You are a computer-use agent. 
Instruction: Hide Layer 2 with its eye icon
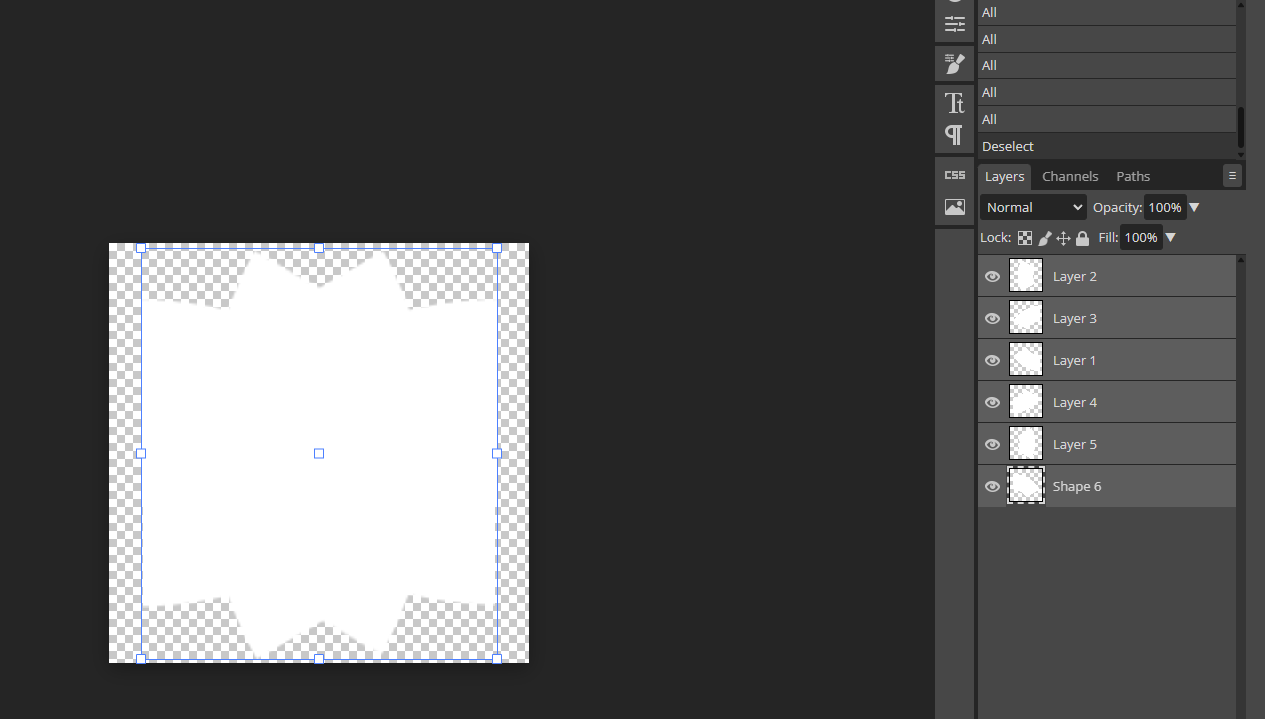click(x=992, y=277)
